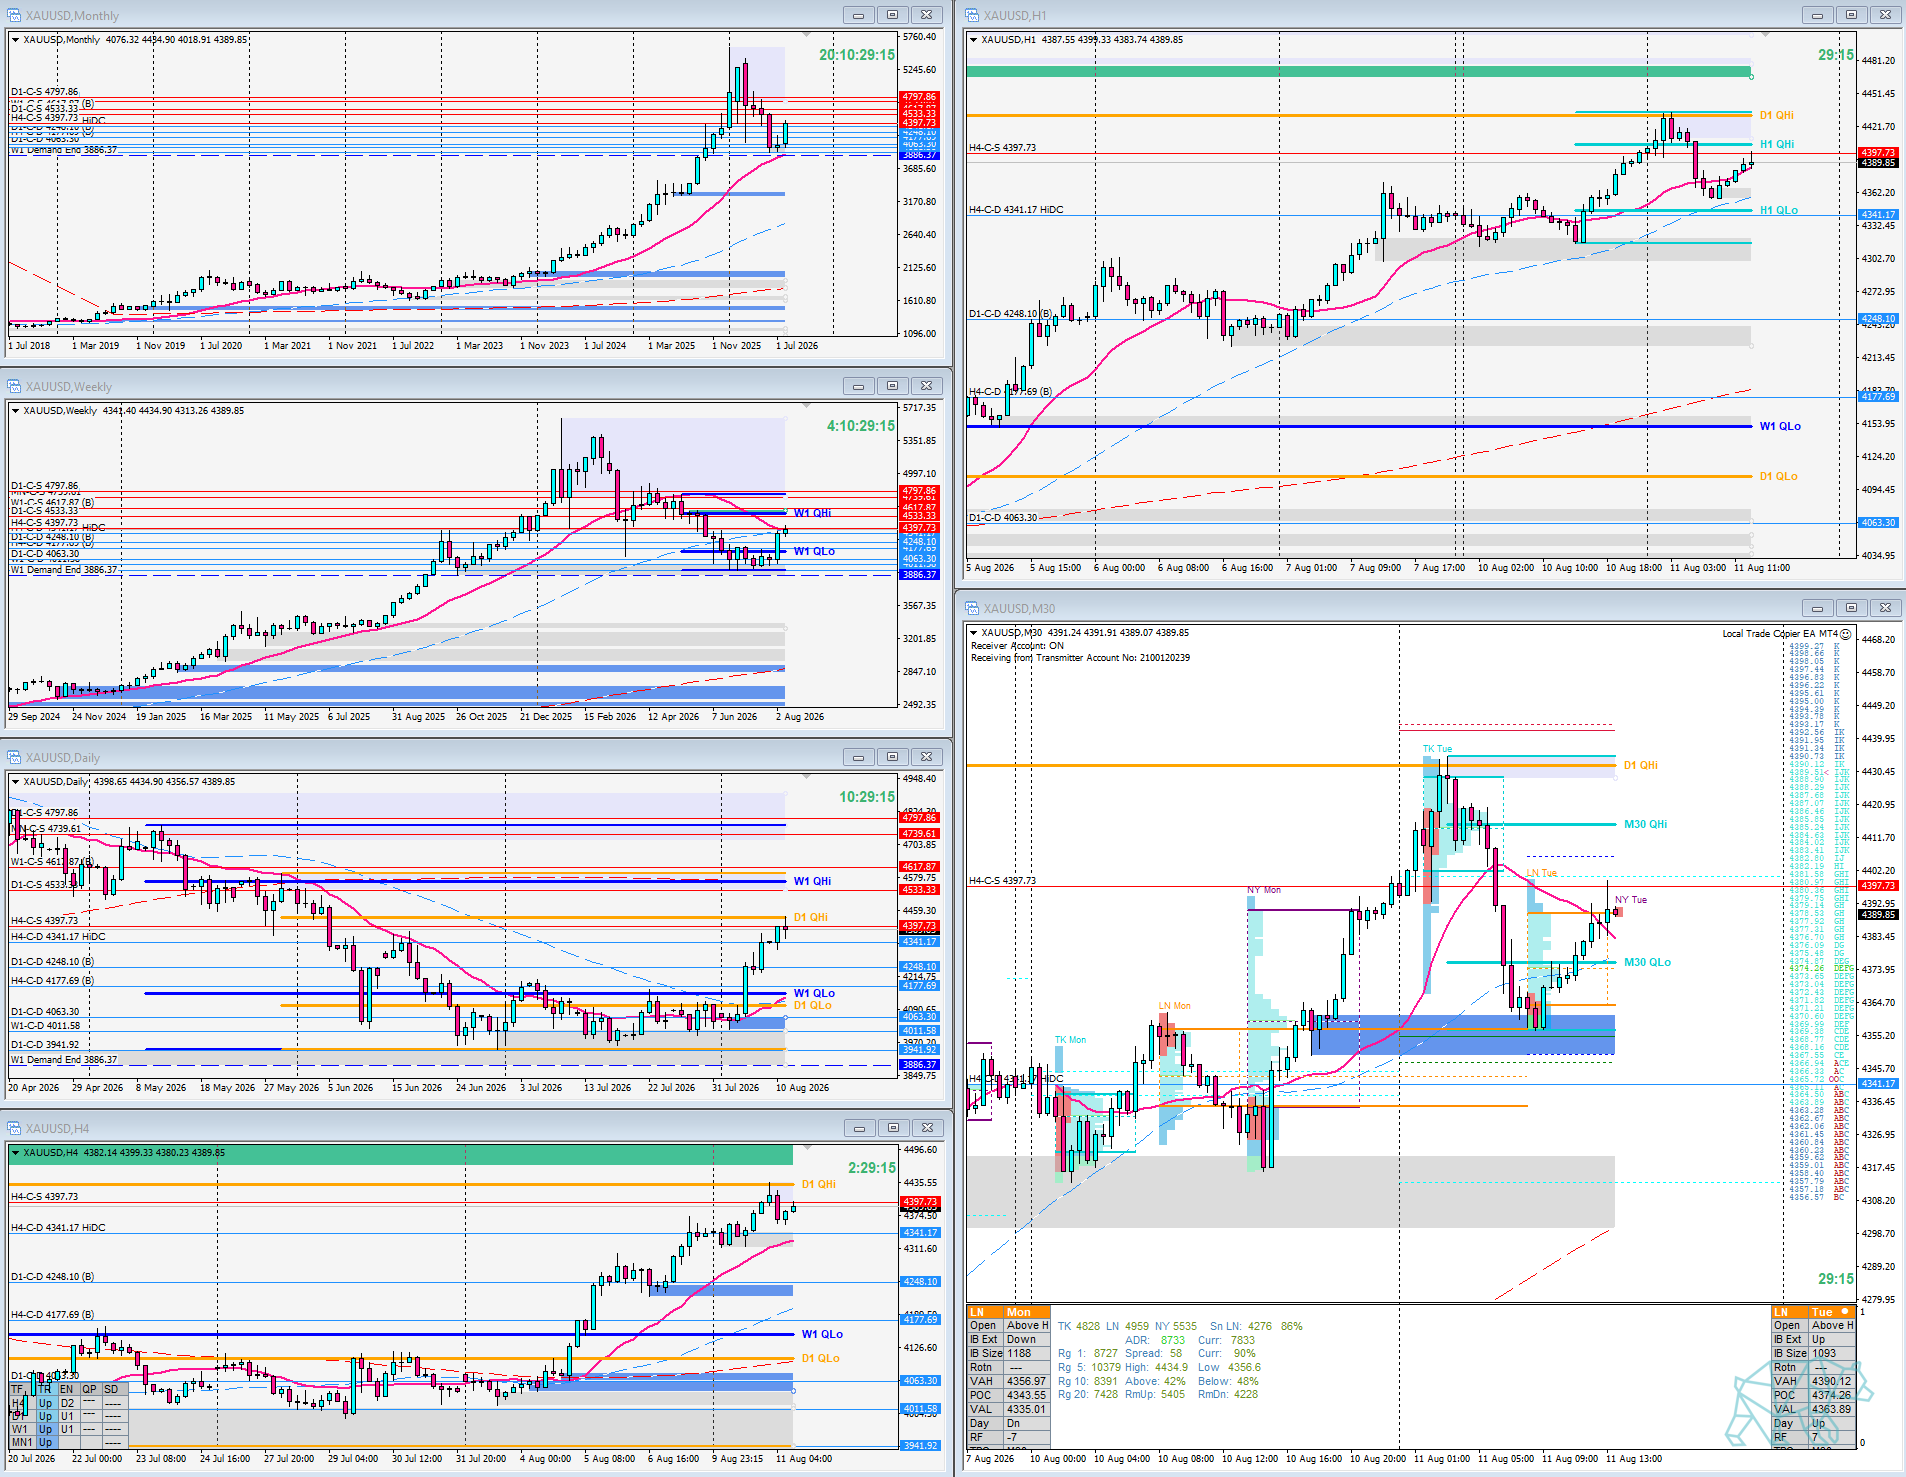This screenshot has height=1477, width=1906.
Task: Minimize the XAUUSD,Weekly chart window
Action: pyautogui.click(x=858, y=386)
